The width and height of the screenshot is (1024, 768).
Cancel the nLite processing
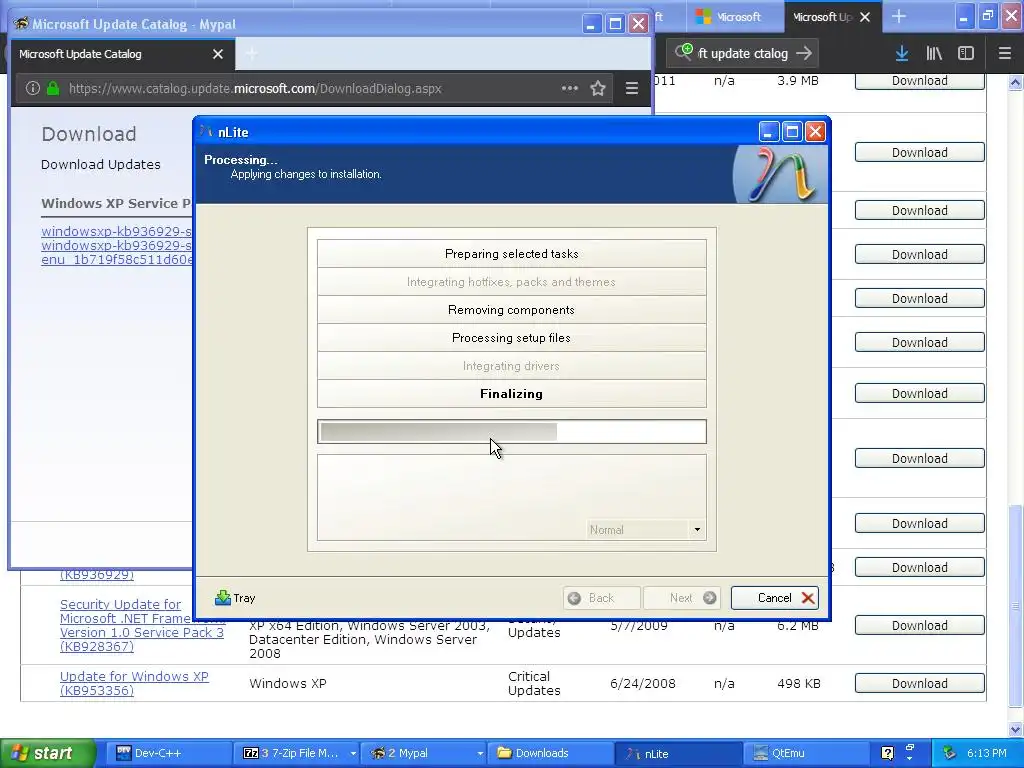pyautogui.click(x=775, y=598)
